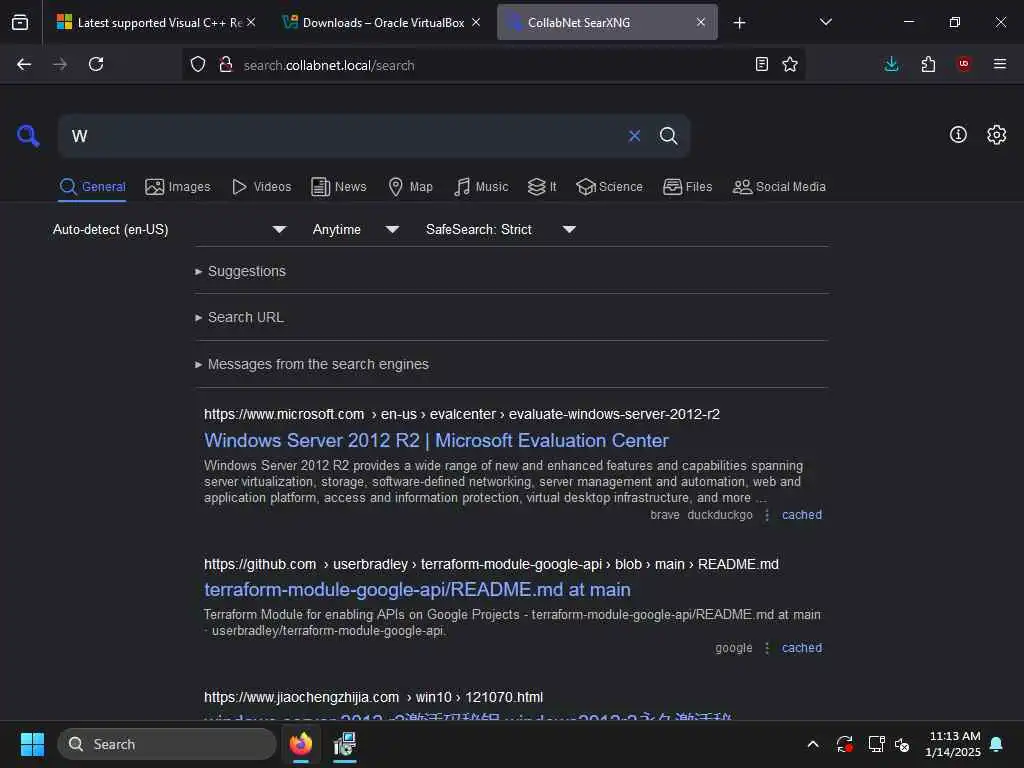Select the Map search category
Viewport: 1024px width, 768px height.
410,187
